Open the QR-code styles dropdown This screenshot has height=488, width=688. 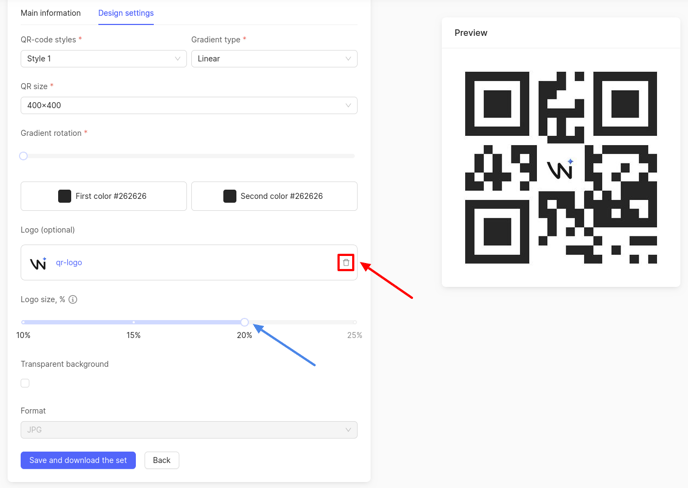[103, 59]
